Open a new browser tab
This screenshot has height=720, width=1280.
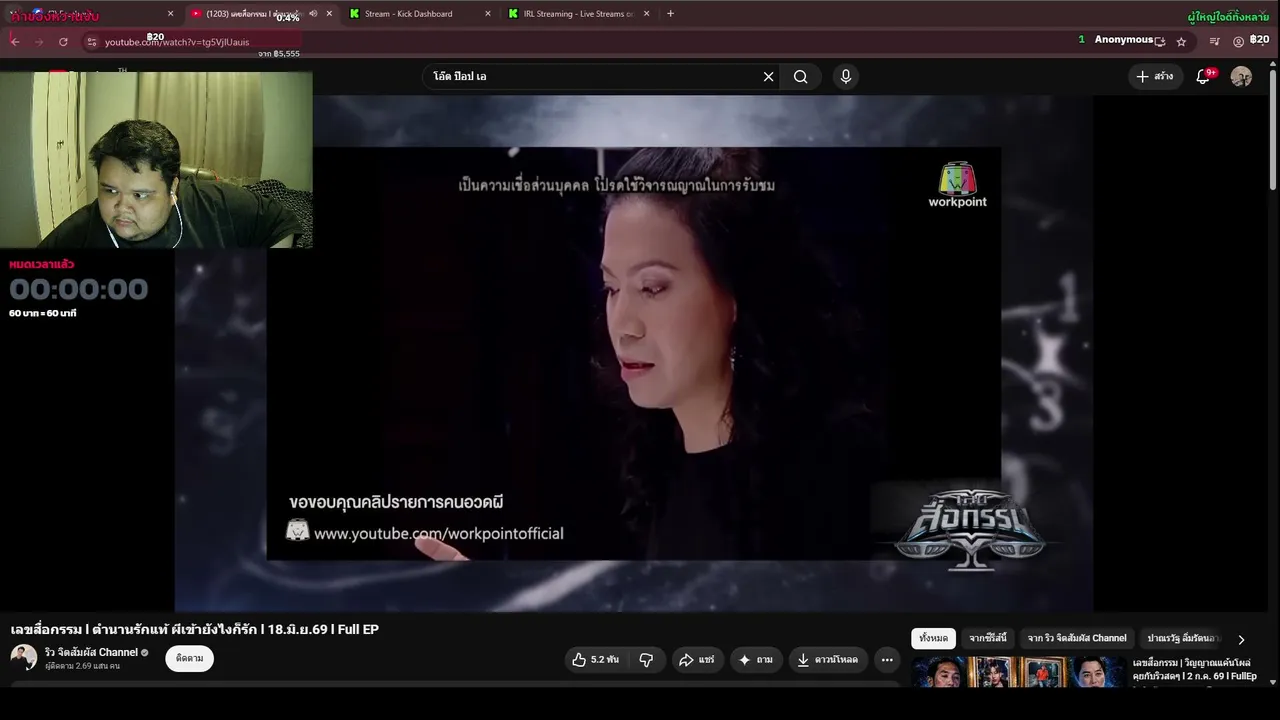tap(670, 14)
